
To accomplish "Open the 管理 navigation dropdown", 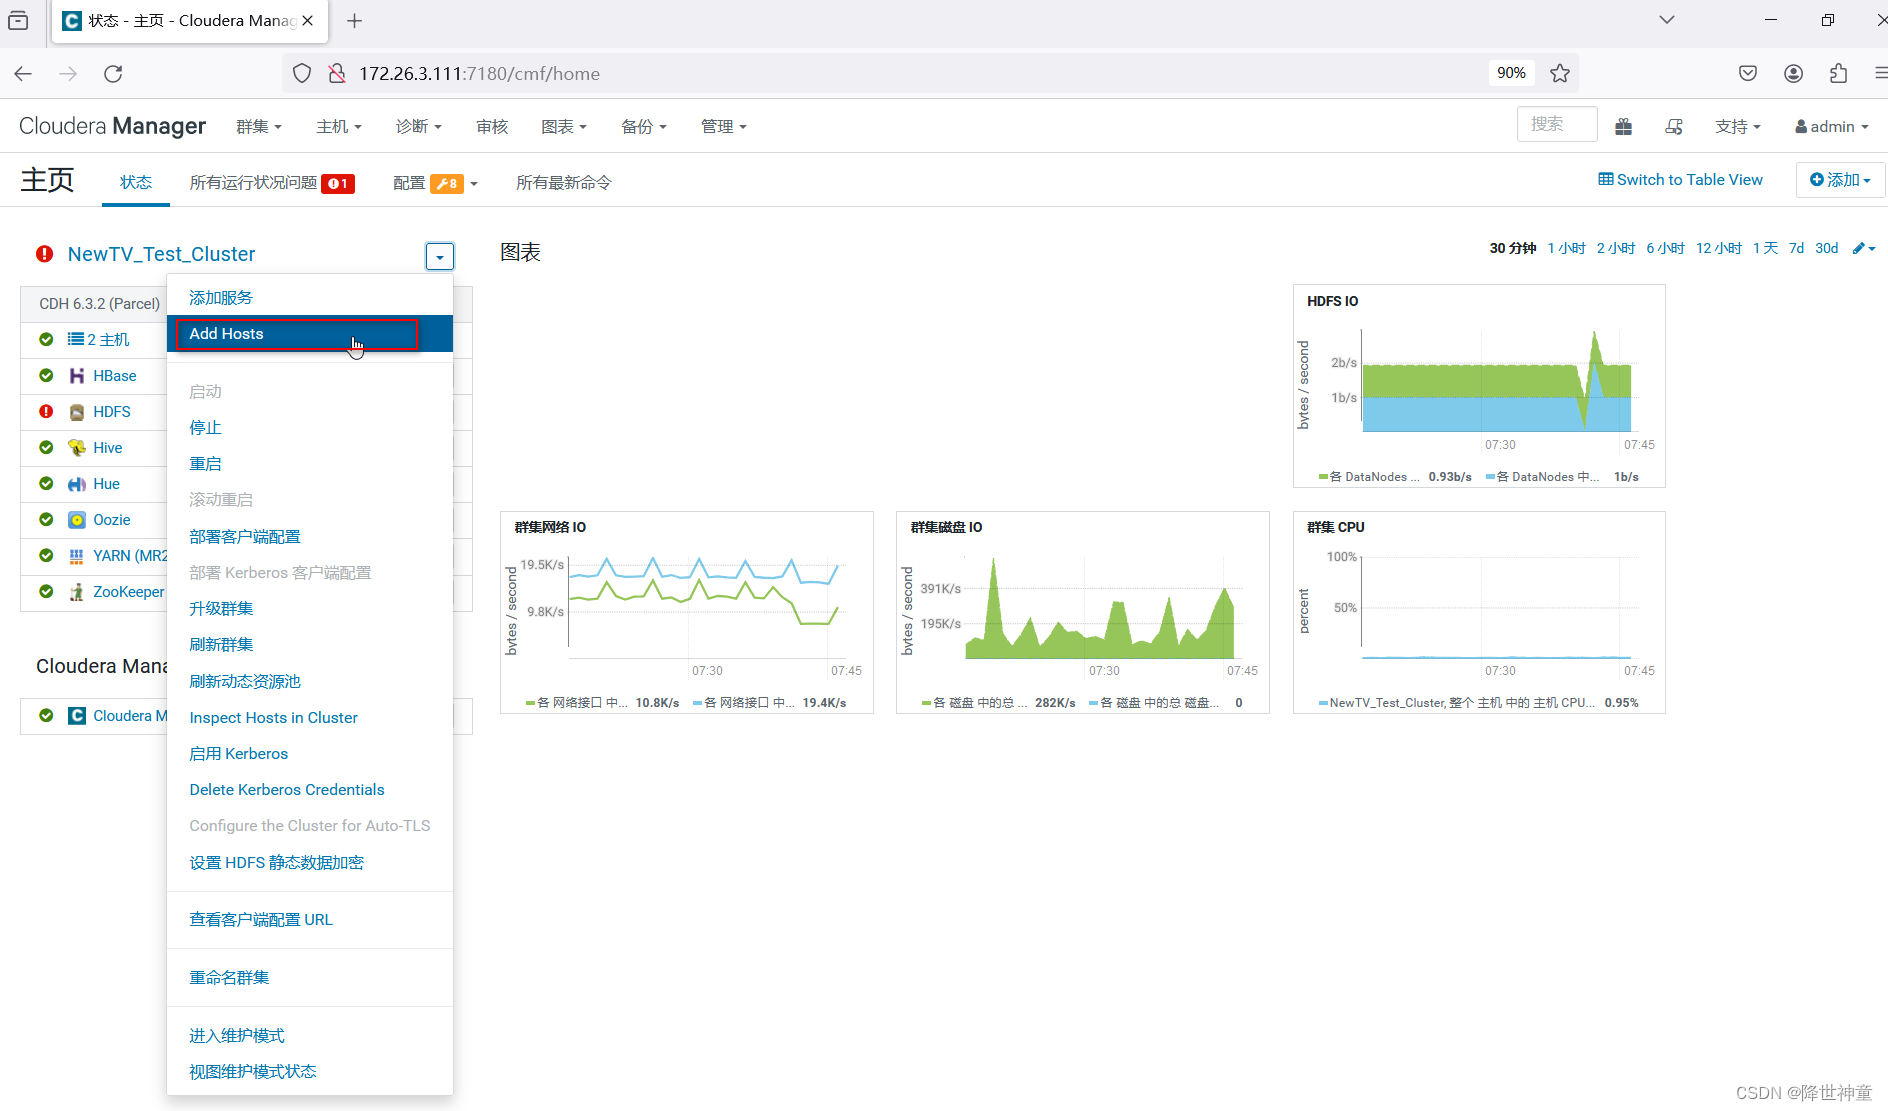I will point(724,127).
